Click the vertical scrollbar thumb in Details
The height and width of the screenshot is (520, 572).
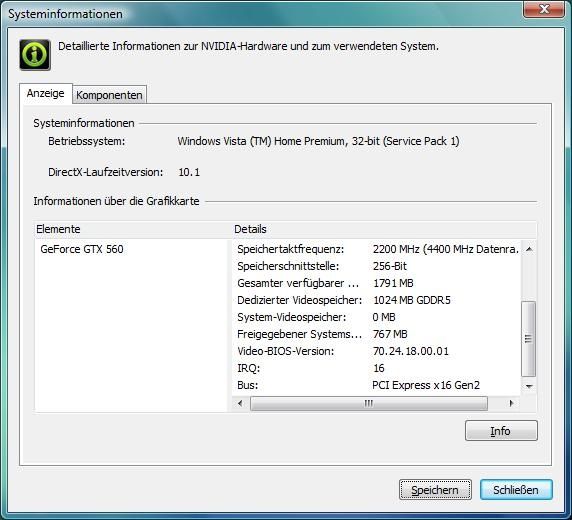(529, 339)
